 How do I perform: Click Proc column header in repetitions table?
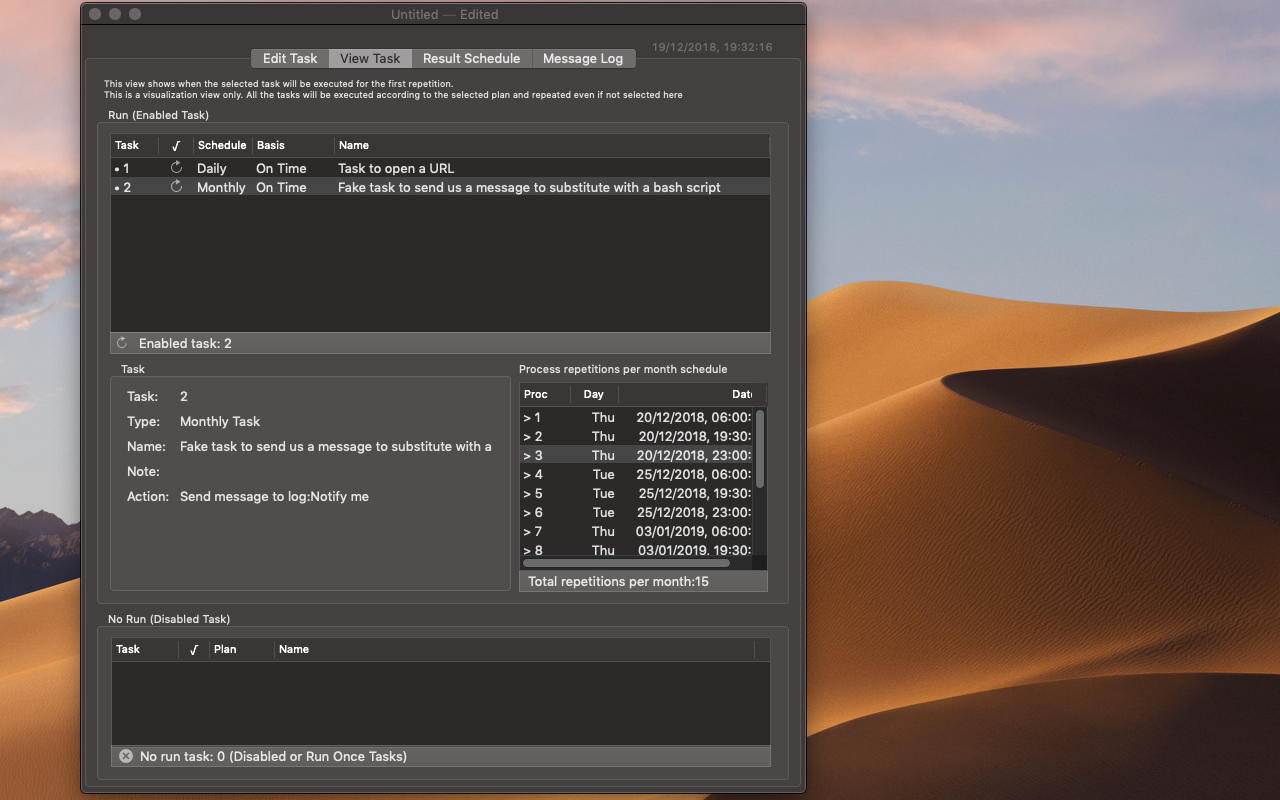coord(545,394)
